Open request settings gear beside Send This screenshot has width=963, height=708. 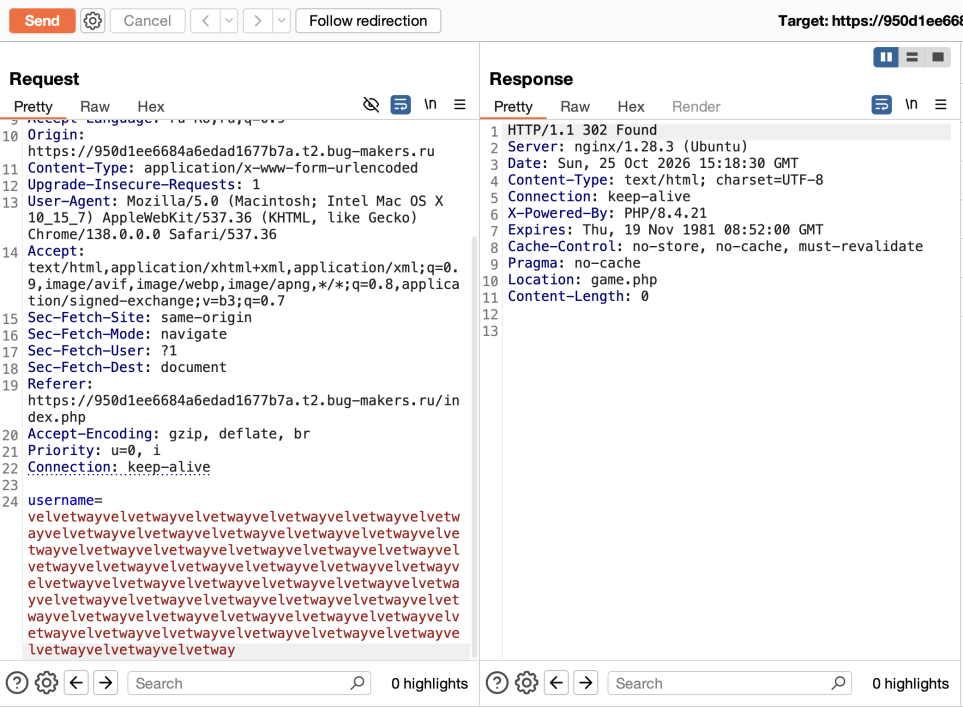[x=93, y=21]
